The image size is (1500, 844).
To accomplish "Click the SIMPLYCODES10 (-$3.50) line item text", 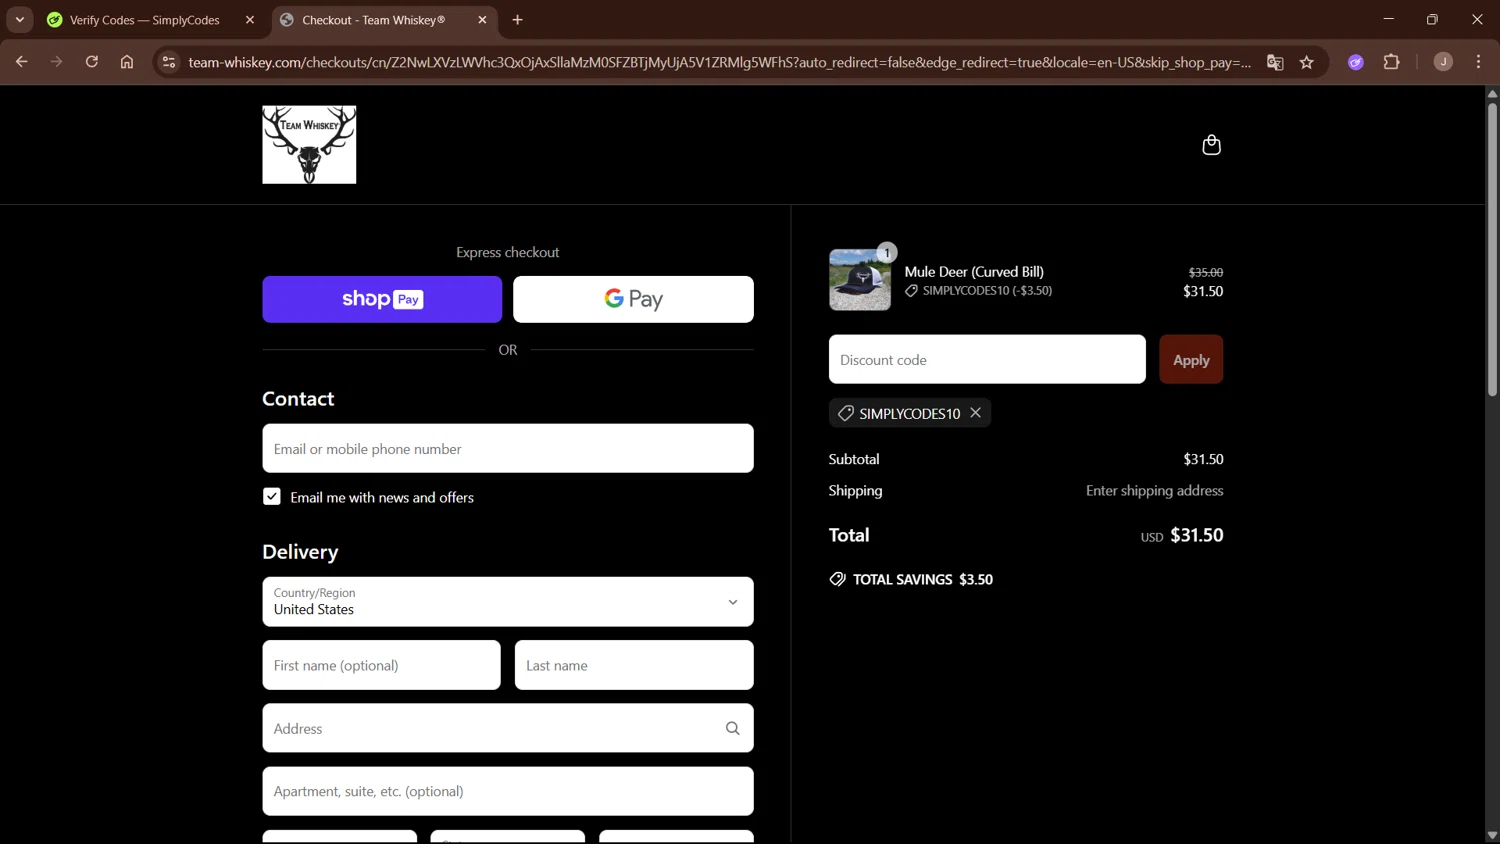I will coord(987,291).
